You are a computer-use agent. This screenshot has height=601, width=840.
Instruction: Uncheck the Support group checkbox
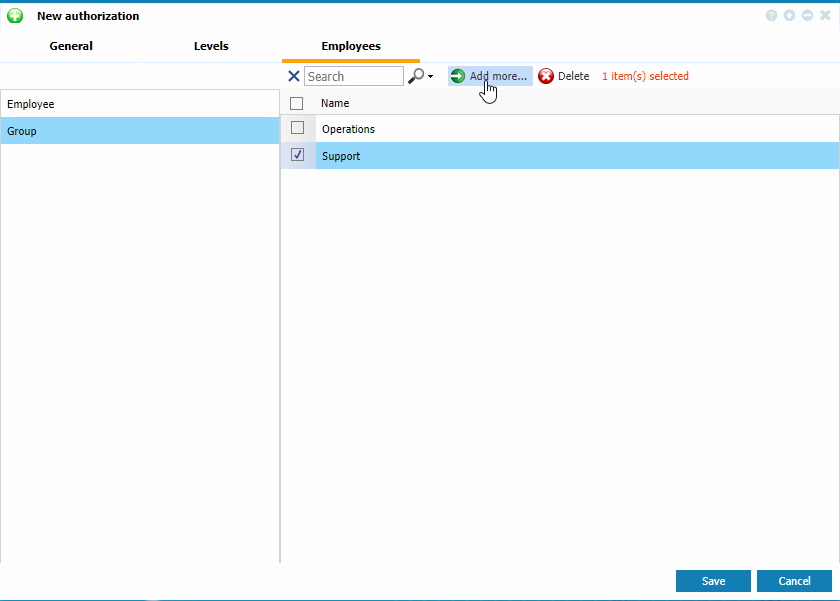[297, 155]
